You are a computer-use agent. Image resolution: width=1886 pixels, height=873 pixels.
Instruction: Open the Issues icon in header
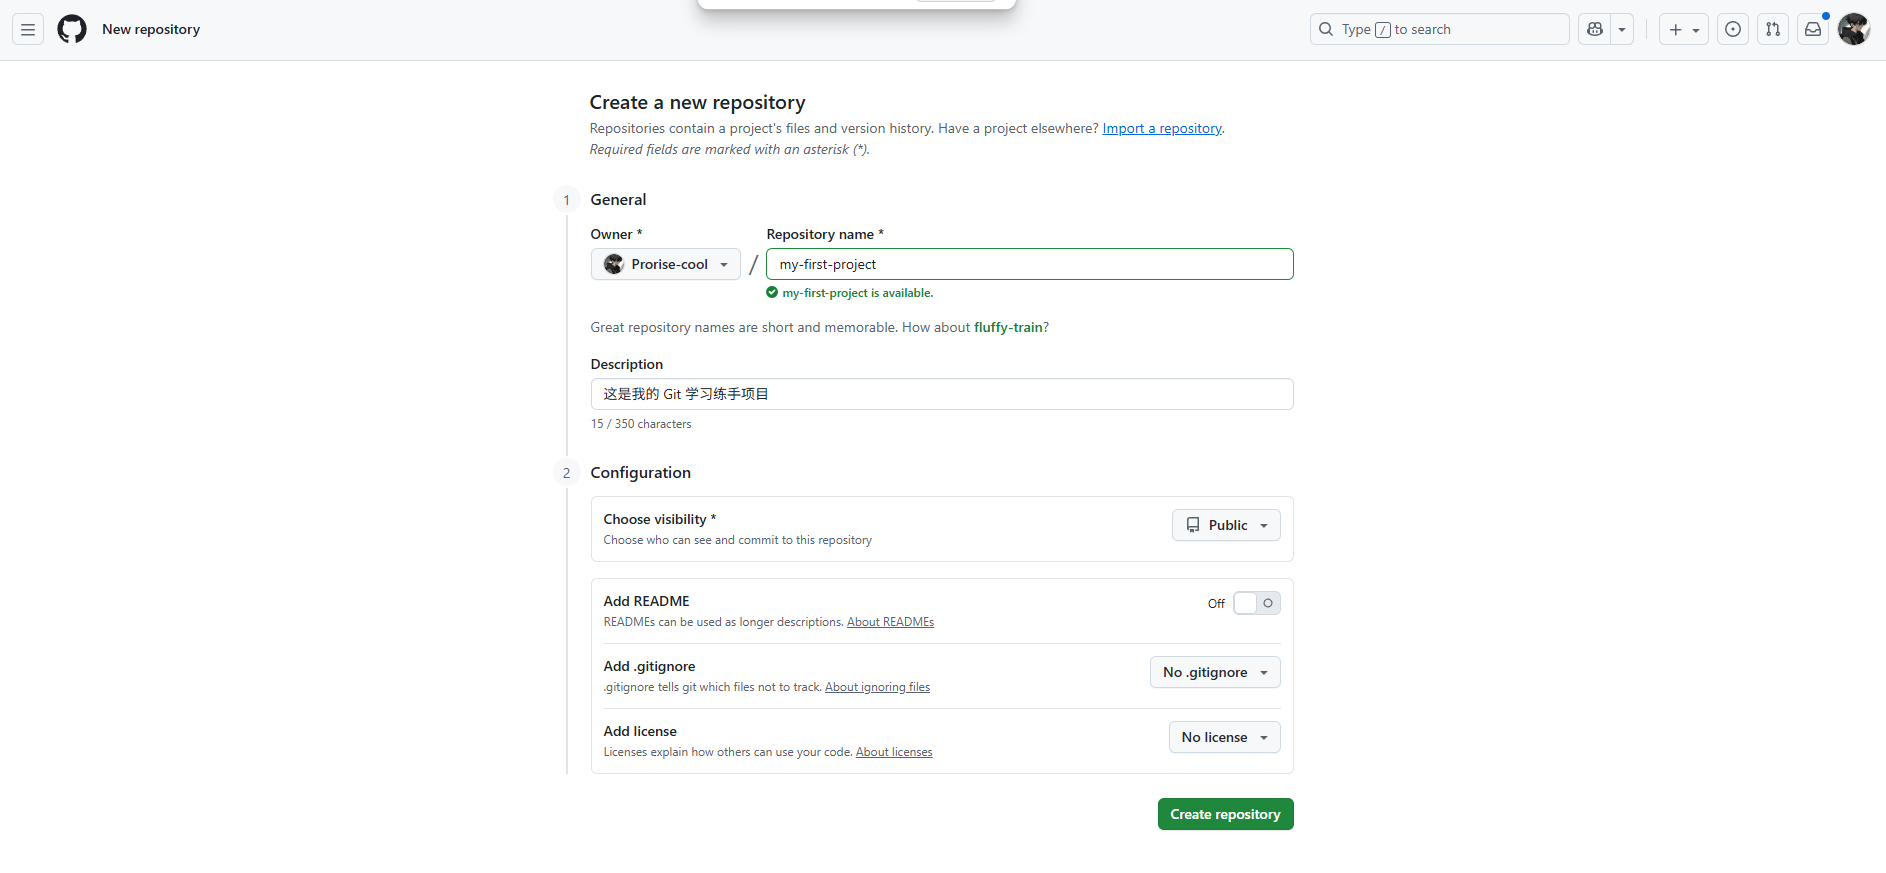[1733, 30]
